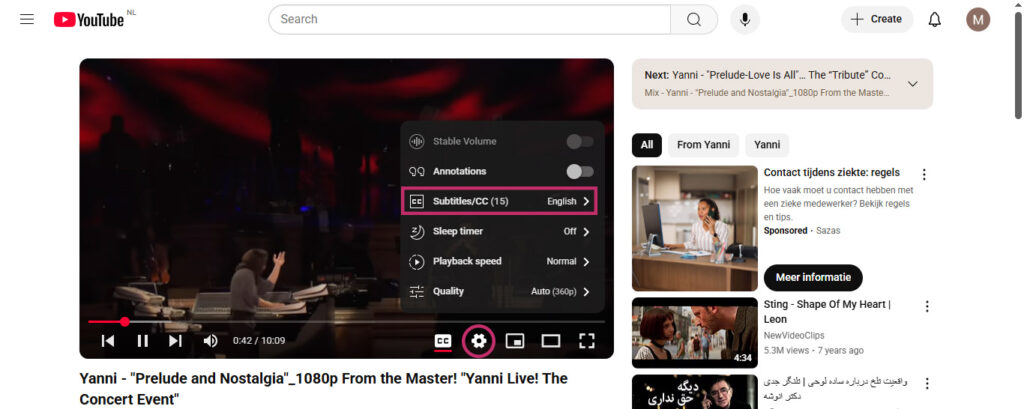Open the Playback speed submenu
This screenshot has height=409, width=1024.
pyautogui.click(x=499, y=261)
